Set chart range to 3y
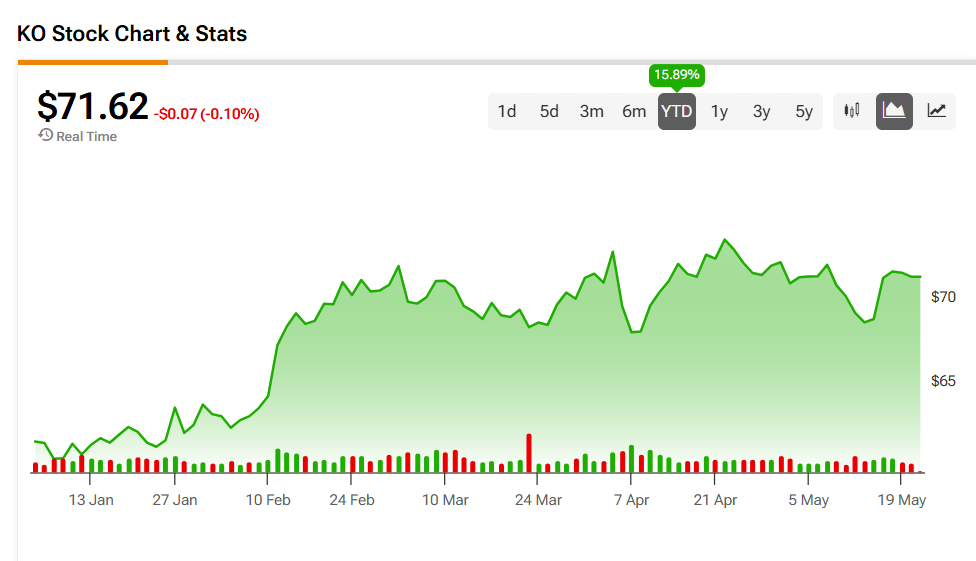Viewport: 976px width, 561px height. point(761,111)
